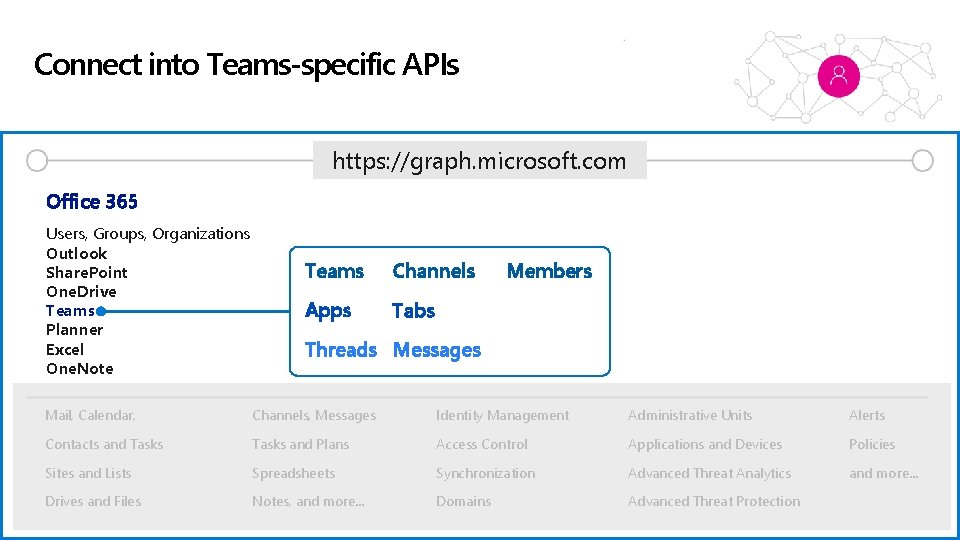Click Threads in the API callout box
Image resolution: width=960 pixels, height=540 pixels.
(x=341, y=350)
